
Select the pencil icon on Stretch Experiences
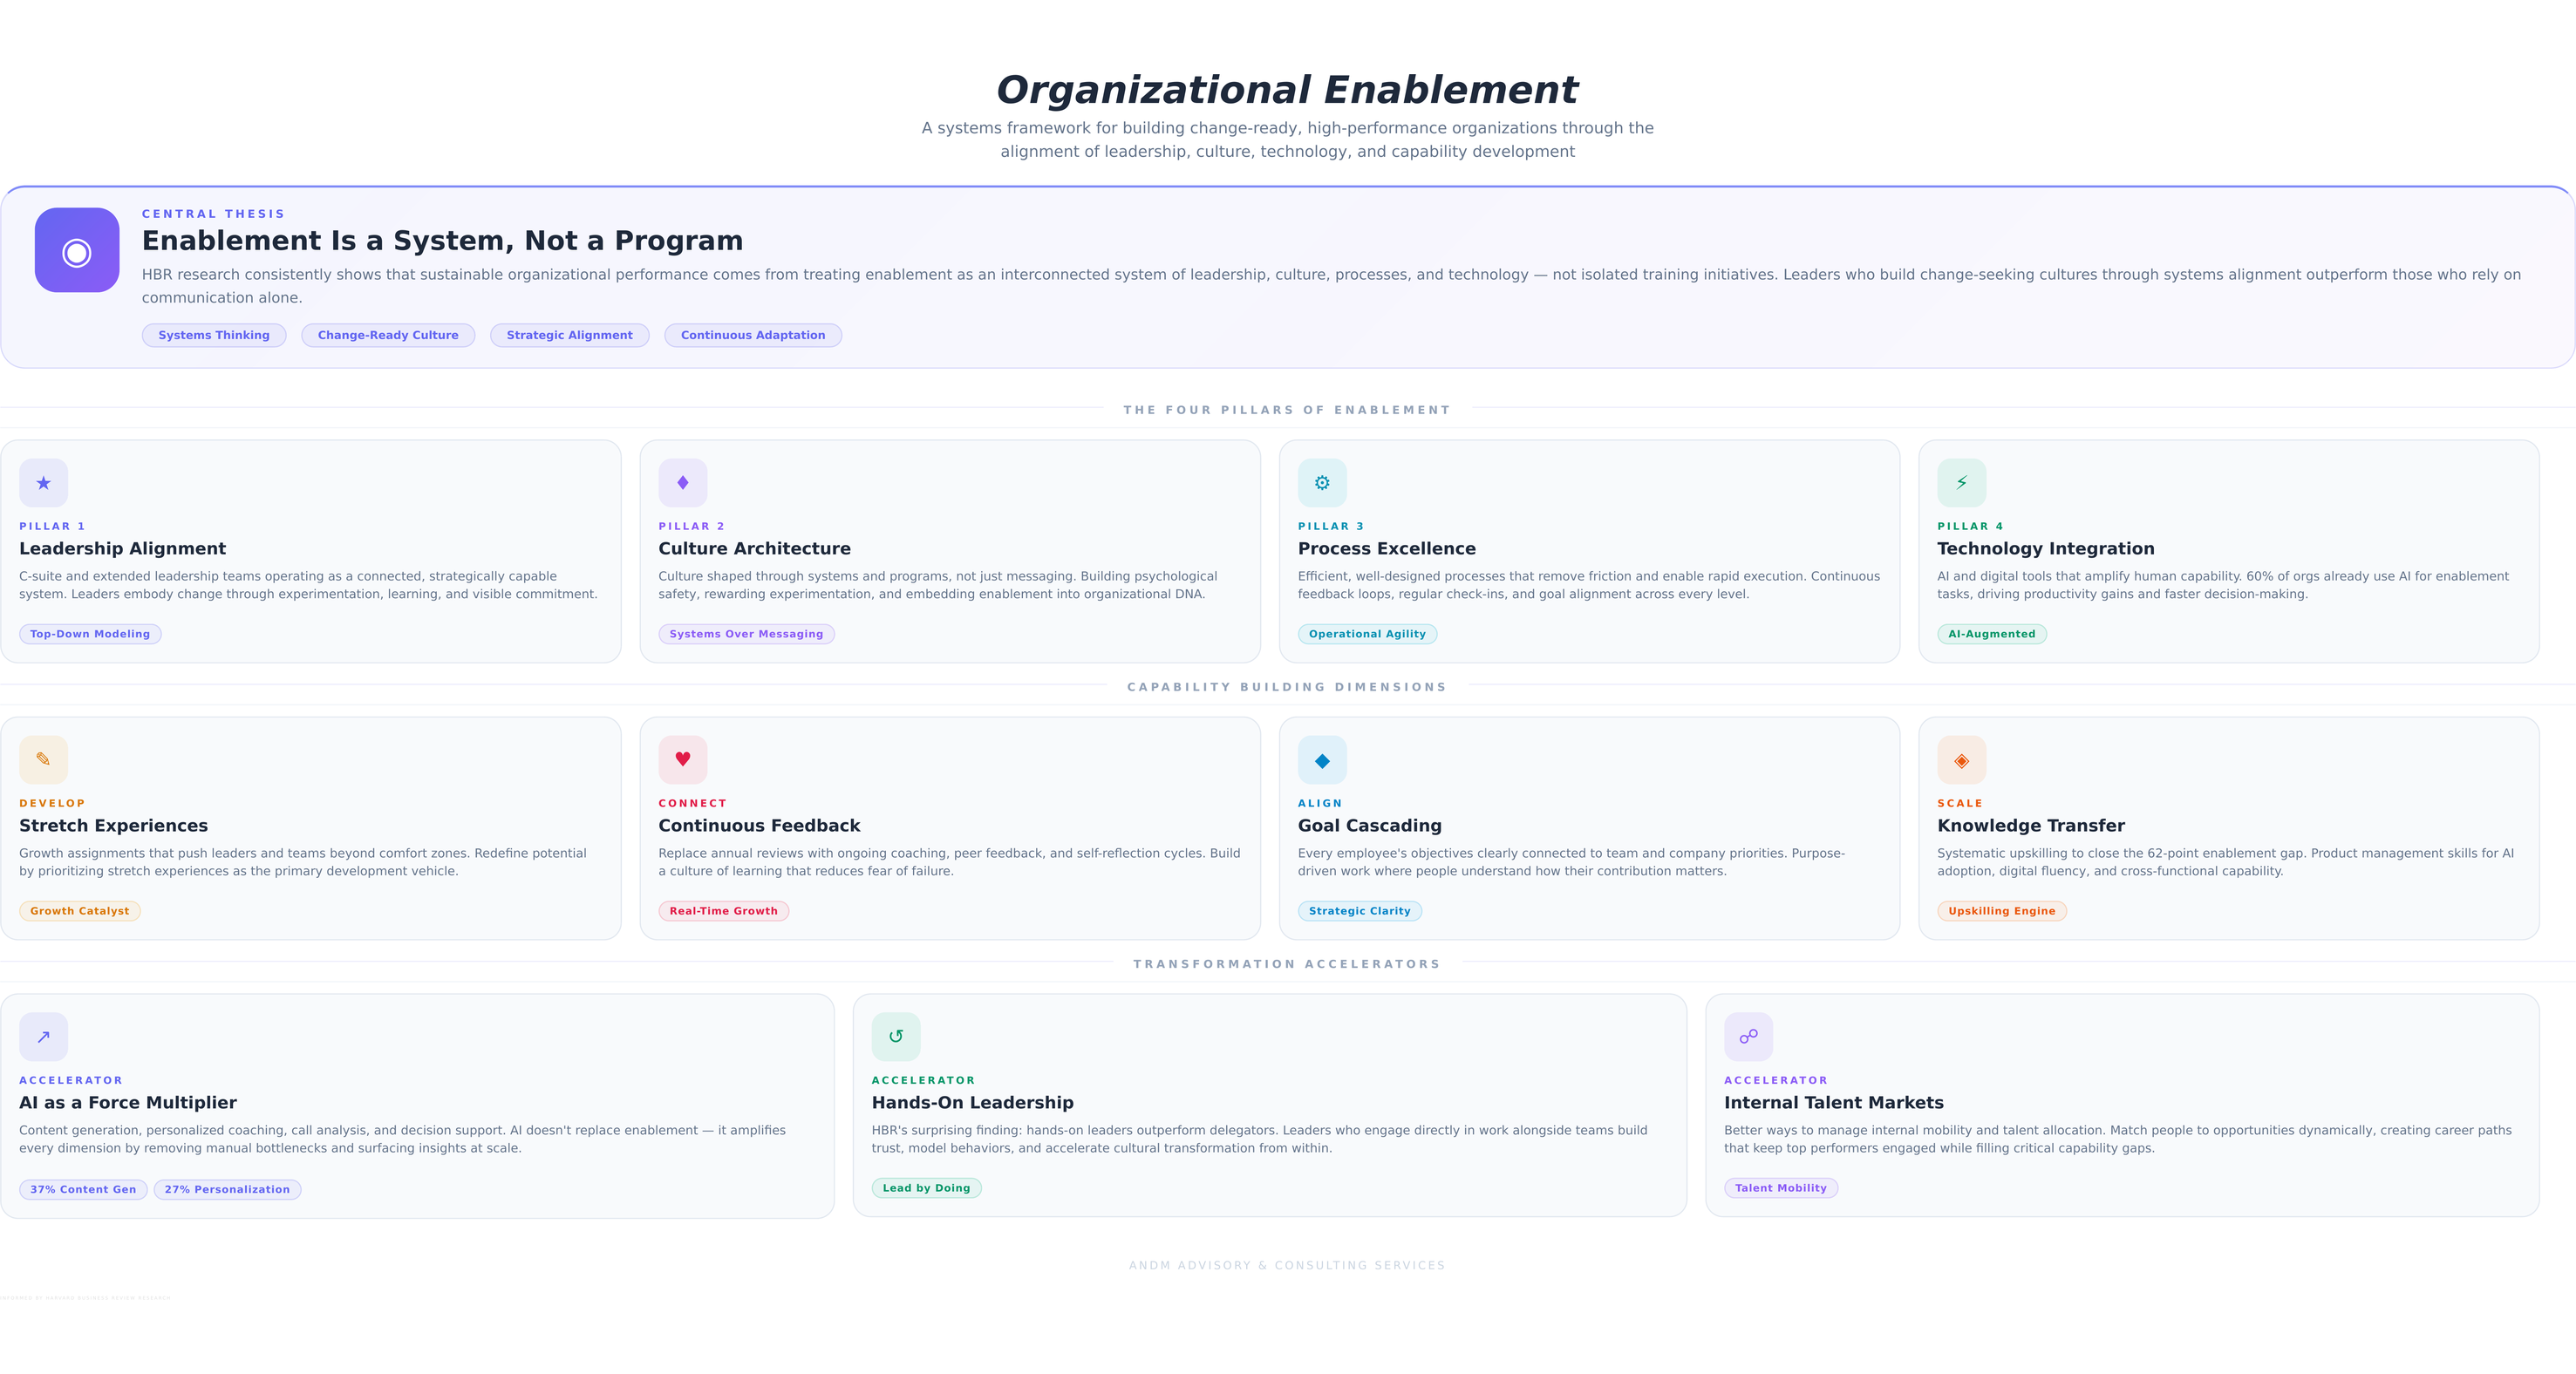(44, 760)
